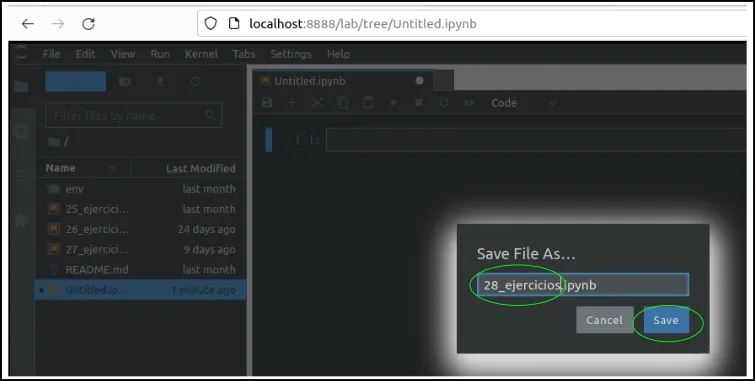The image size is (755, 381).
Task: Close the Untitled.ipynb tab via its dot
Action: tap(419, 81)
